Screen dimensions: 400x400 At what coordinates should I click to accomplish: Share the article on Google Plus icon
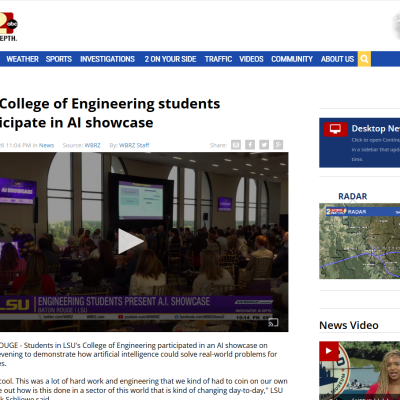(x=278, y=145)
